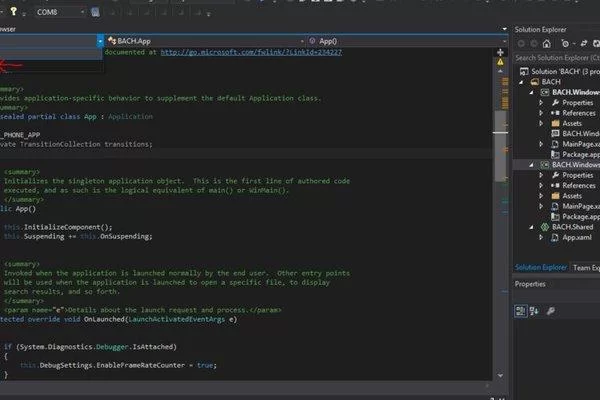Select BACH.Shared project name
This screenshot has height=400, width=600.
point(572,227)
